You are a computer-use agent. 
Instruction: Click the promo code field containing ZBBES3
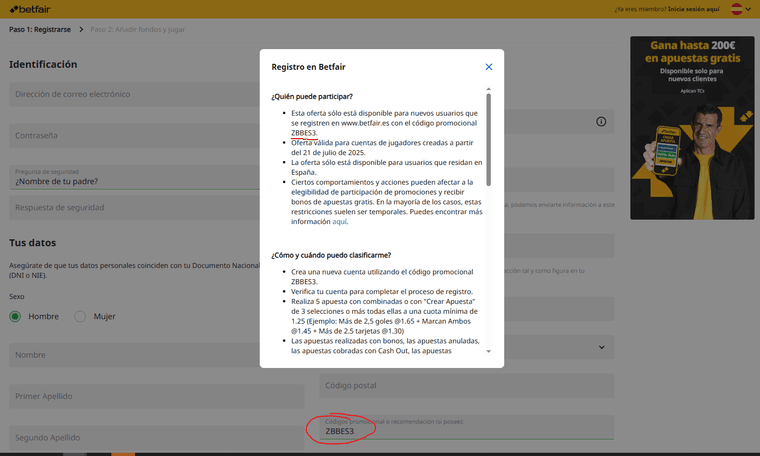pyautogui.click(x=466, y=427)
